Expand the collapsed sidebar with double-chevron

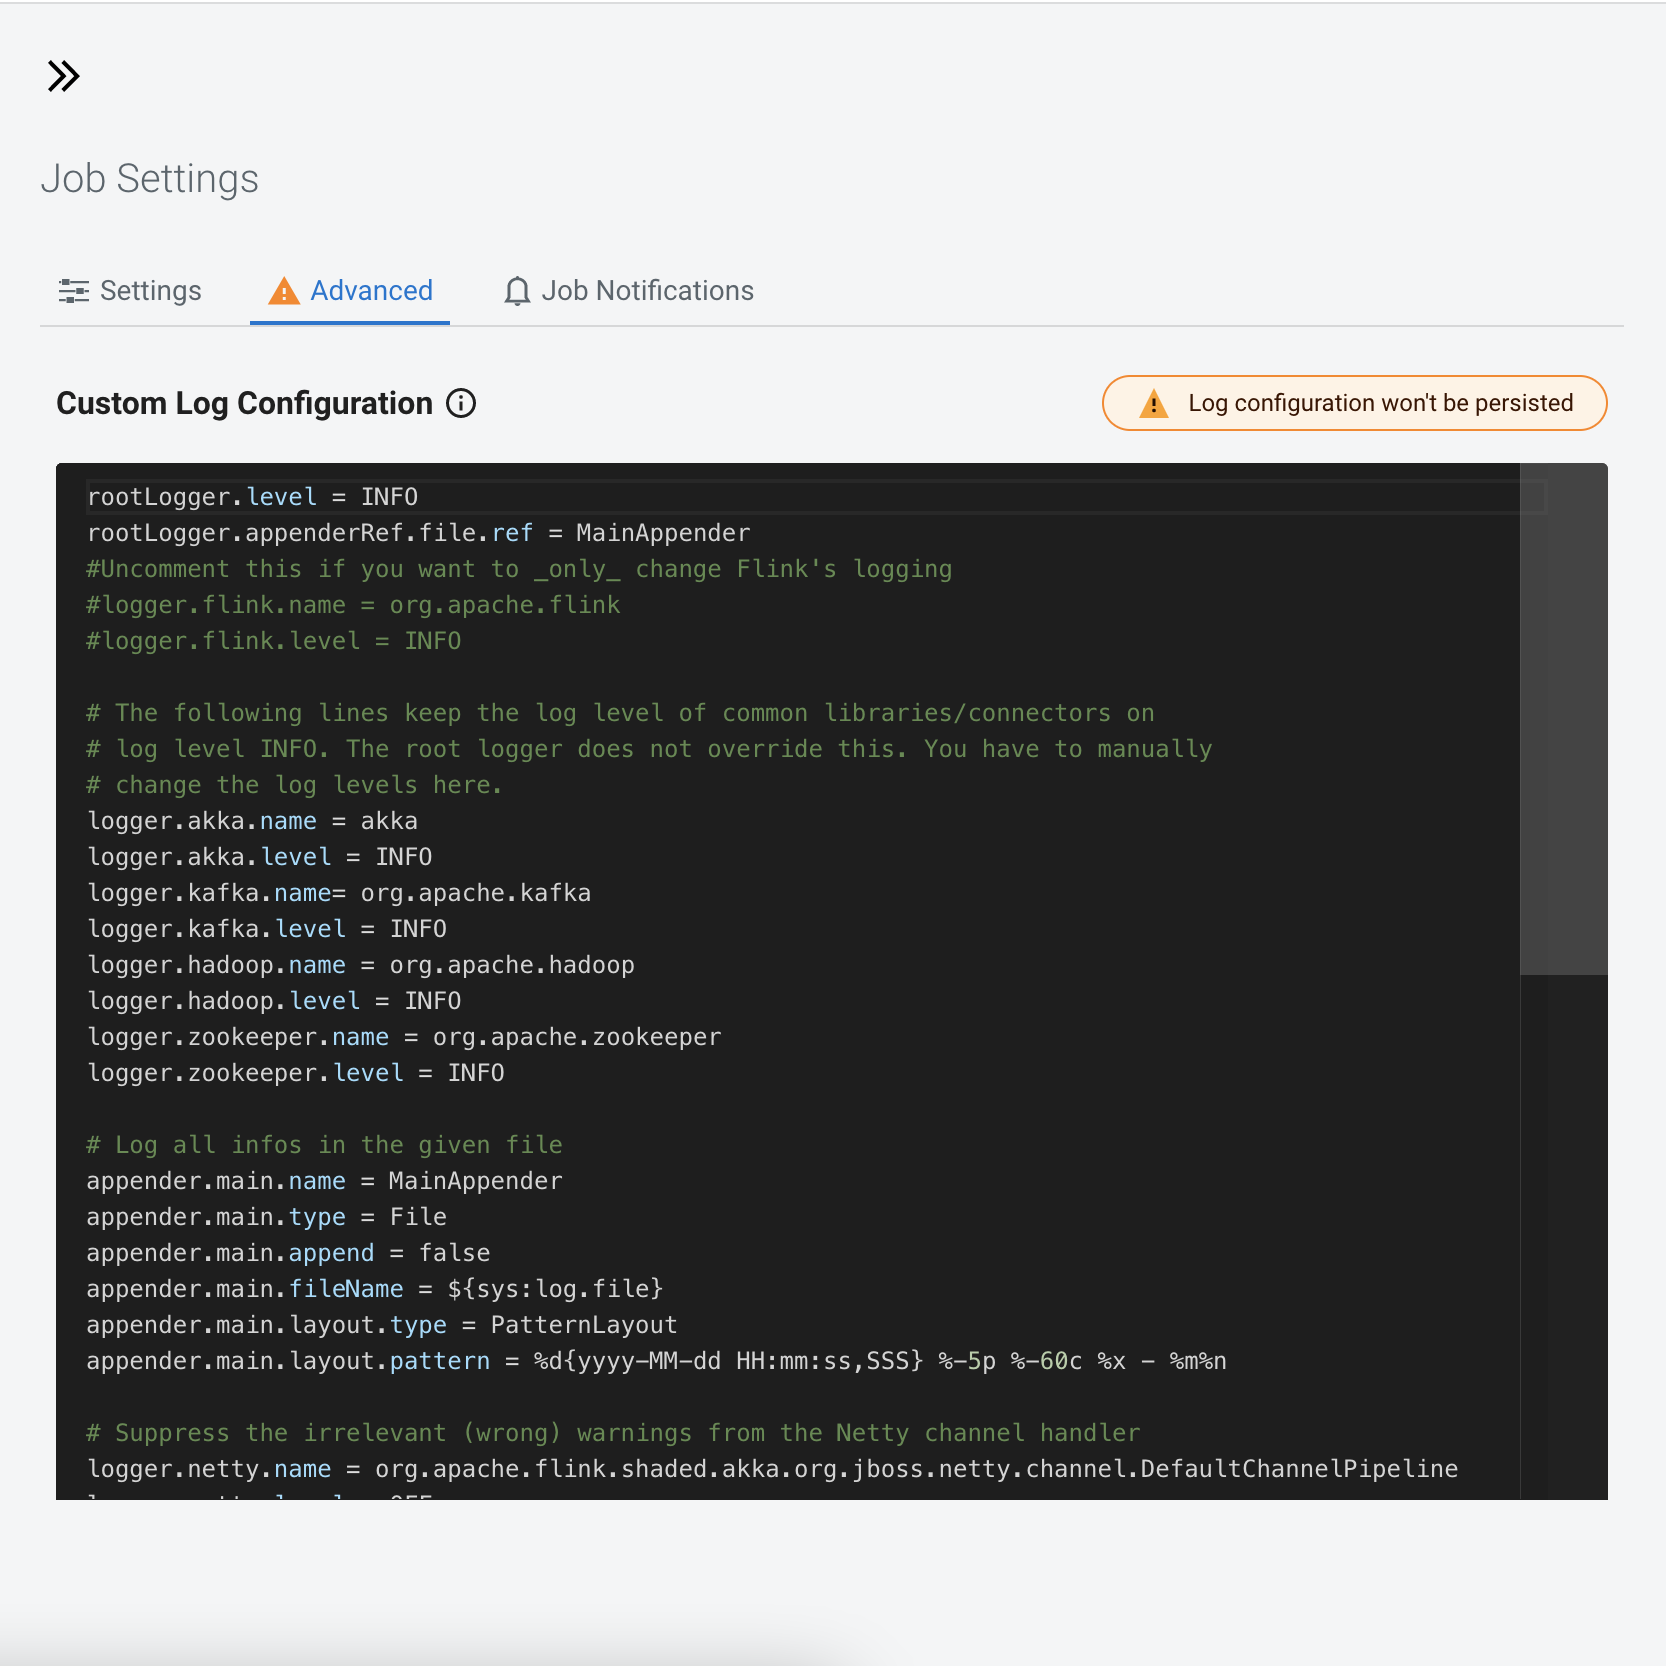click(63, 76)
